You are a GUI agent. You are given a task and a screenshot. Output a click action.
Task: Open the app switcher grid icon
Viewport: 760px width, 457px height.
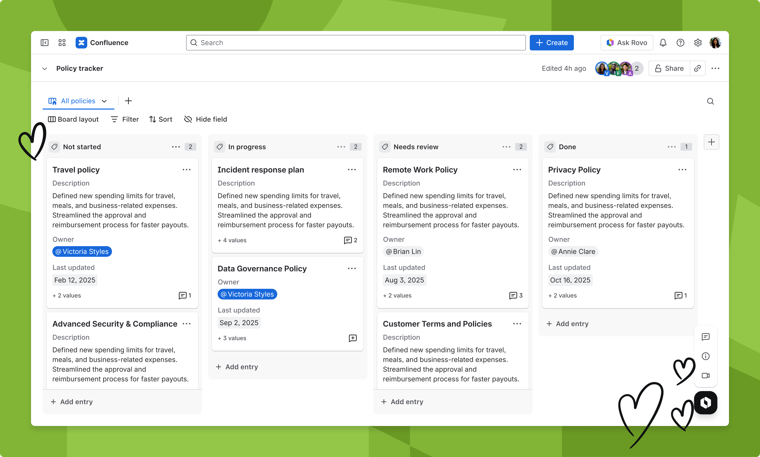62,43
